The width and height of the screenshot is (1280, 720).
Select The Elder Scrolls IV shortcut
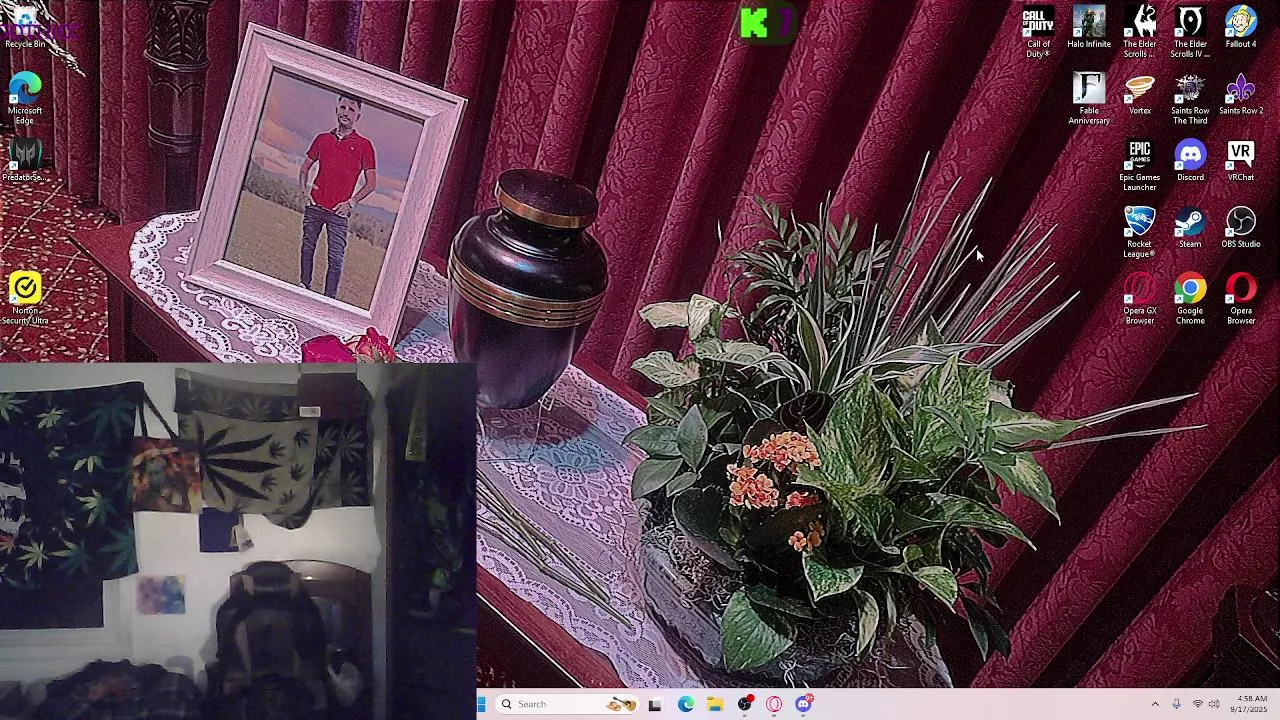click(x=1190, y=32)
